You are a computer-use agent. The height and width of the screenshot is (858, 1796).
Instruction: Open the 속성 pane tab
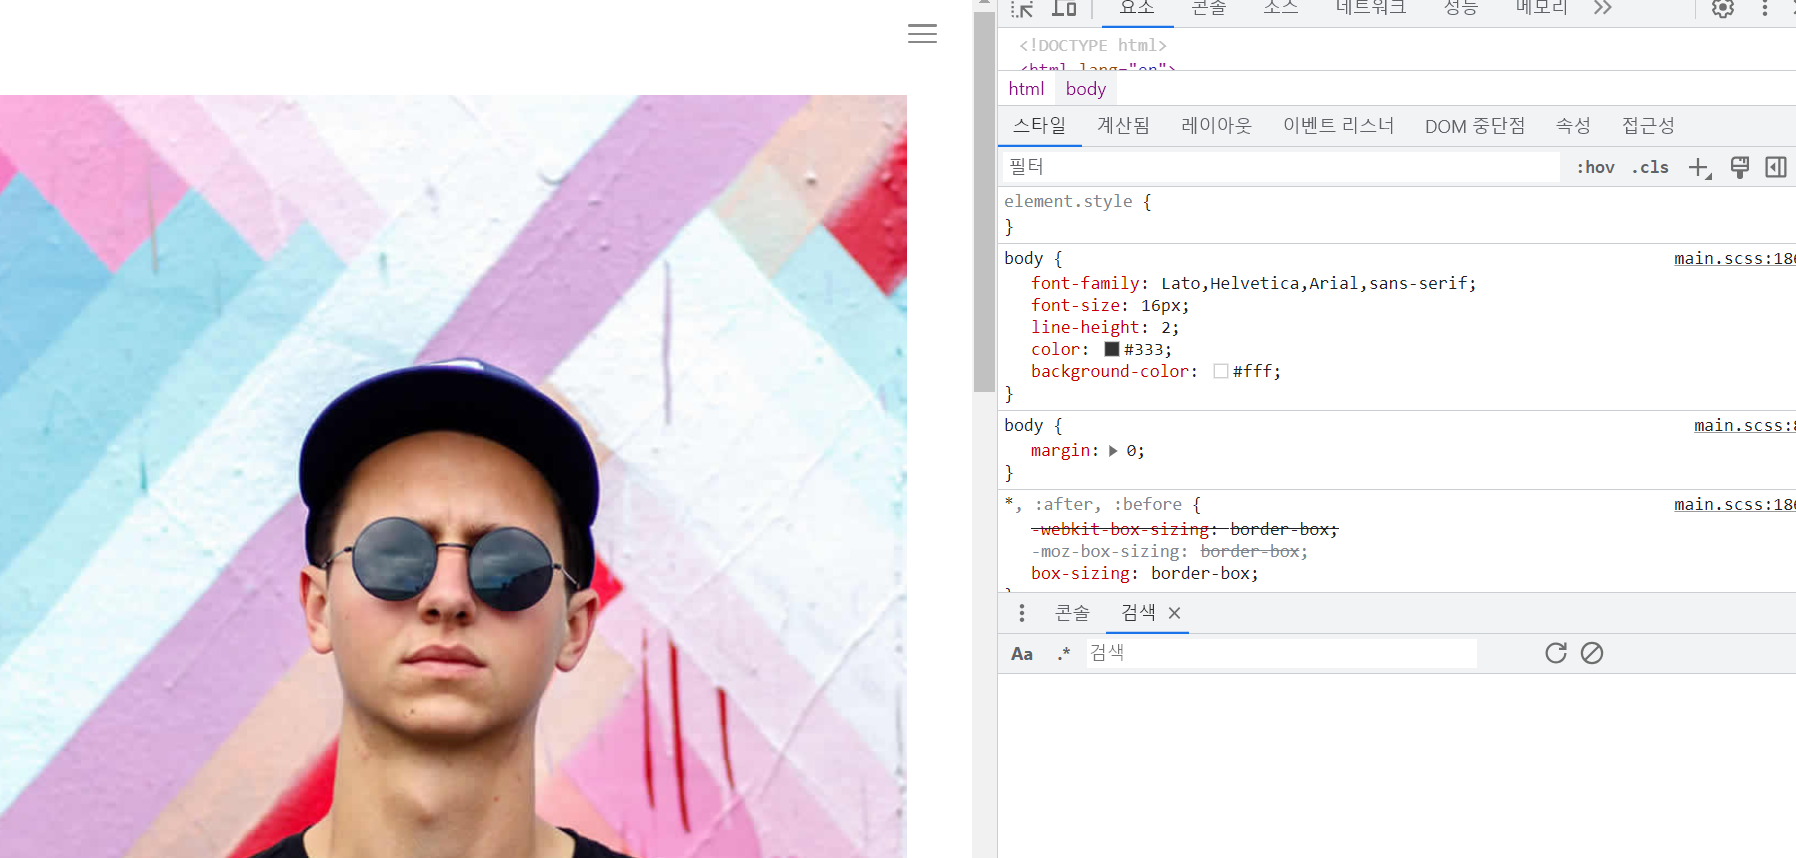1574,126
